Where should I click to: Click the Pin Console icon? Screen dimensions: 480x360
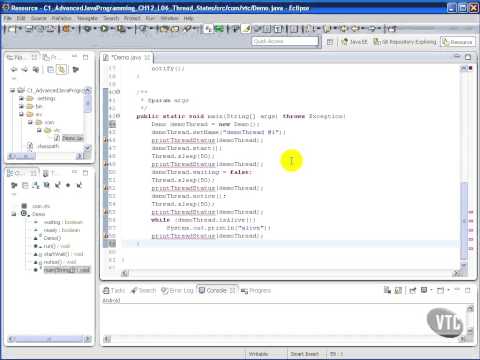pyautogui.click(x=412, y=290)
